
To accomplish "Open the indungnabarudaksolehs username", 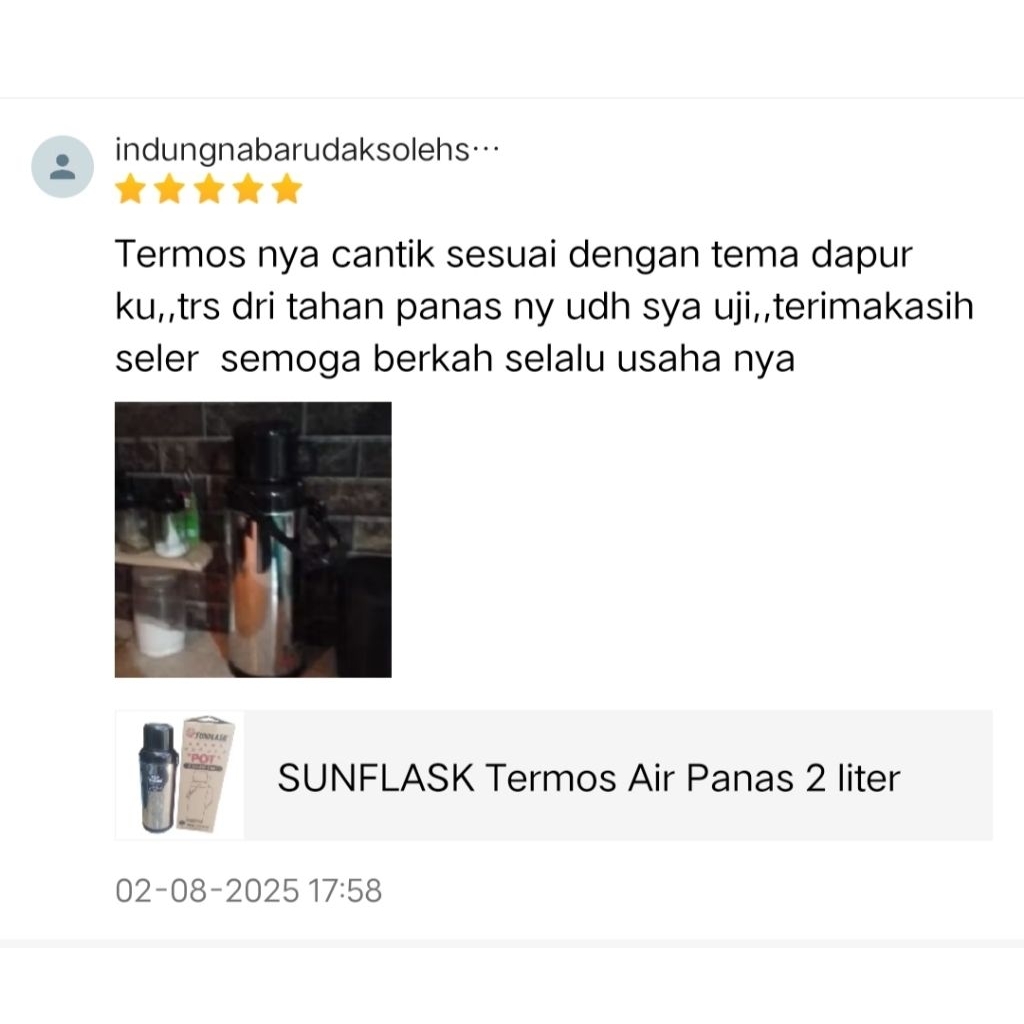I will point(292,151).
